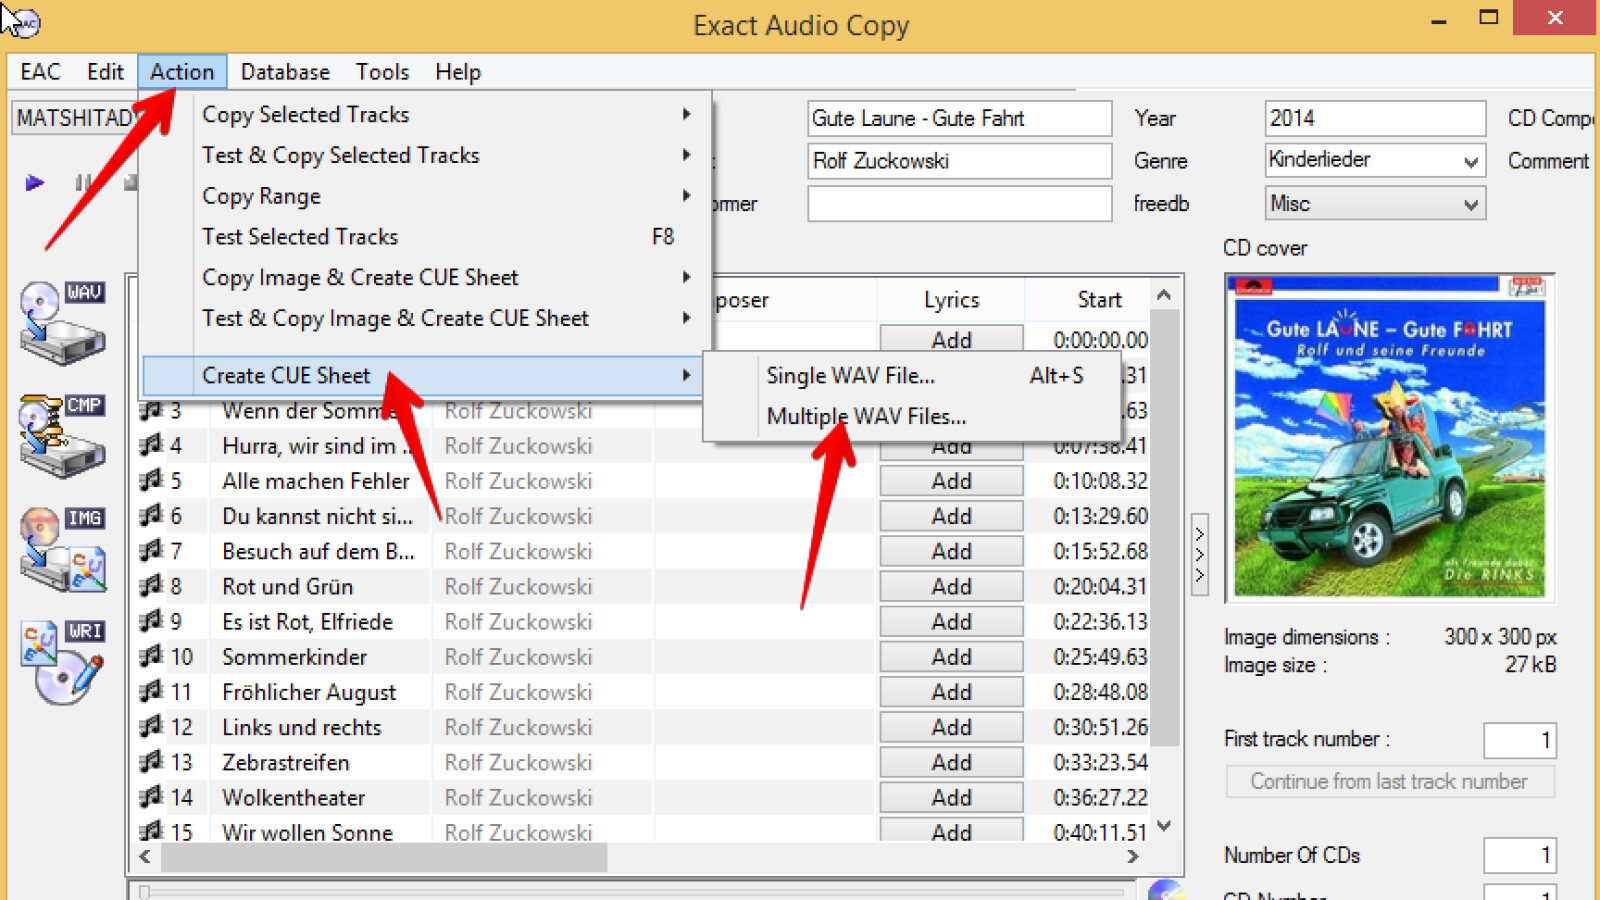The image size is (1600, 900).
Task: Open the copy image and CUE sheet (IMG) tool
Action: click(62, 548)
